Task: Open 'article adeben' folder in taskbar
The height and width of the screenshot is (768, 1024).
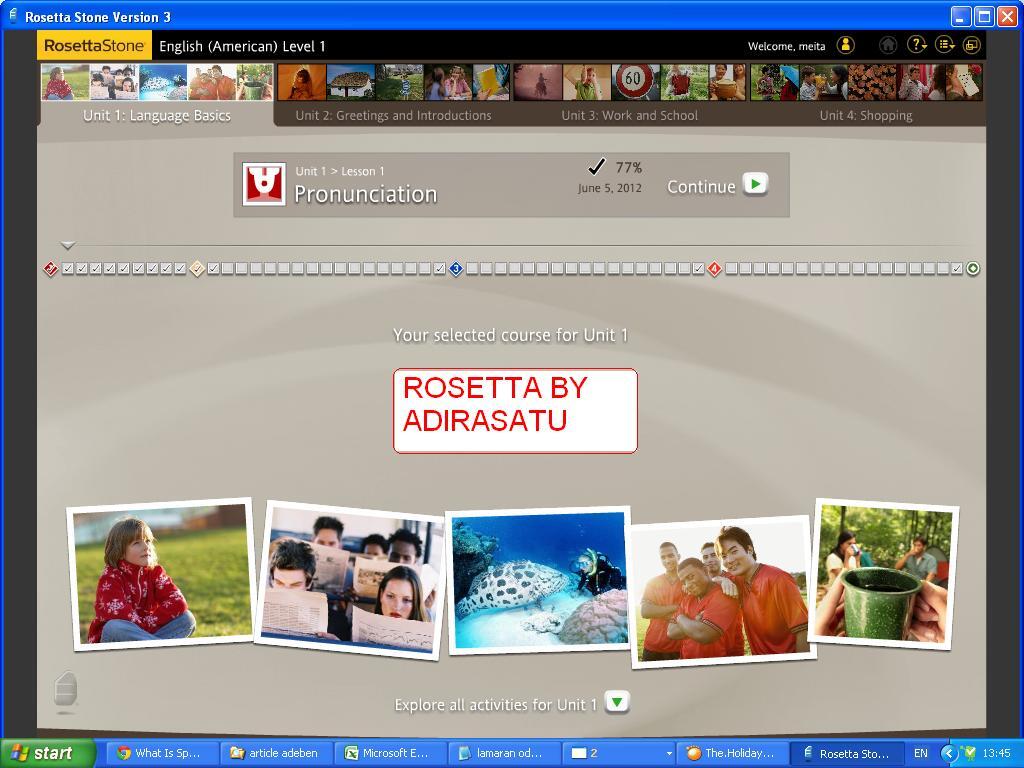Action: [276, 753]
